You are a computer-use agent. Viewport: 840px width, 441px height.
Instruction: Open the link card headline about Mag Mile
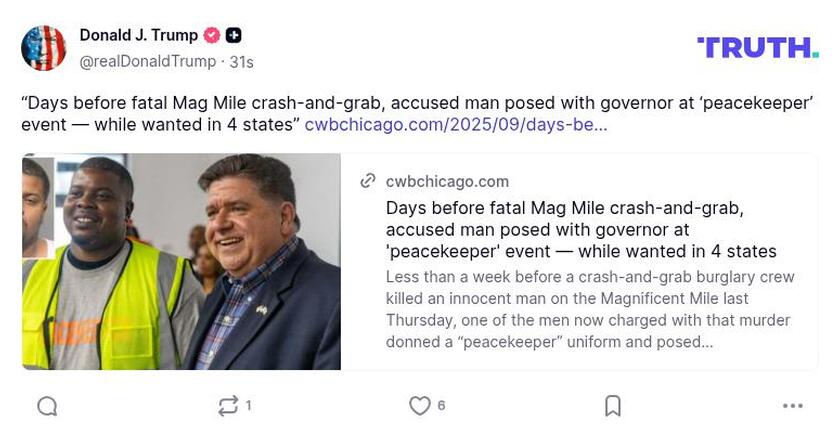[x=580, y=229]
